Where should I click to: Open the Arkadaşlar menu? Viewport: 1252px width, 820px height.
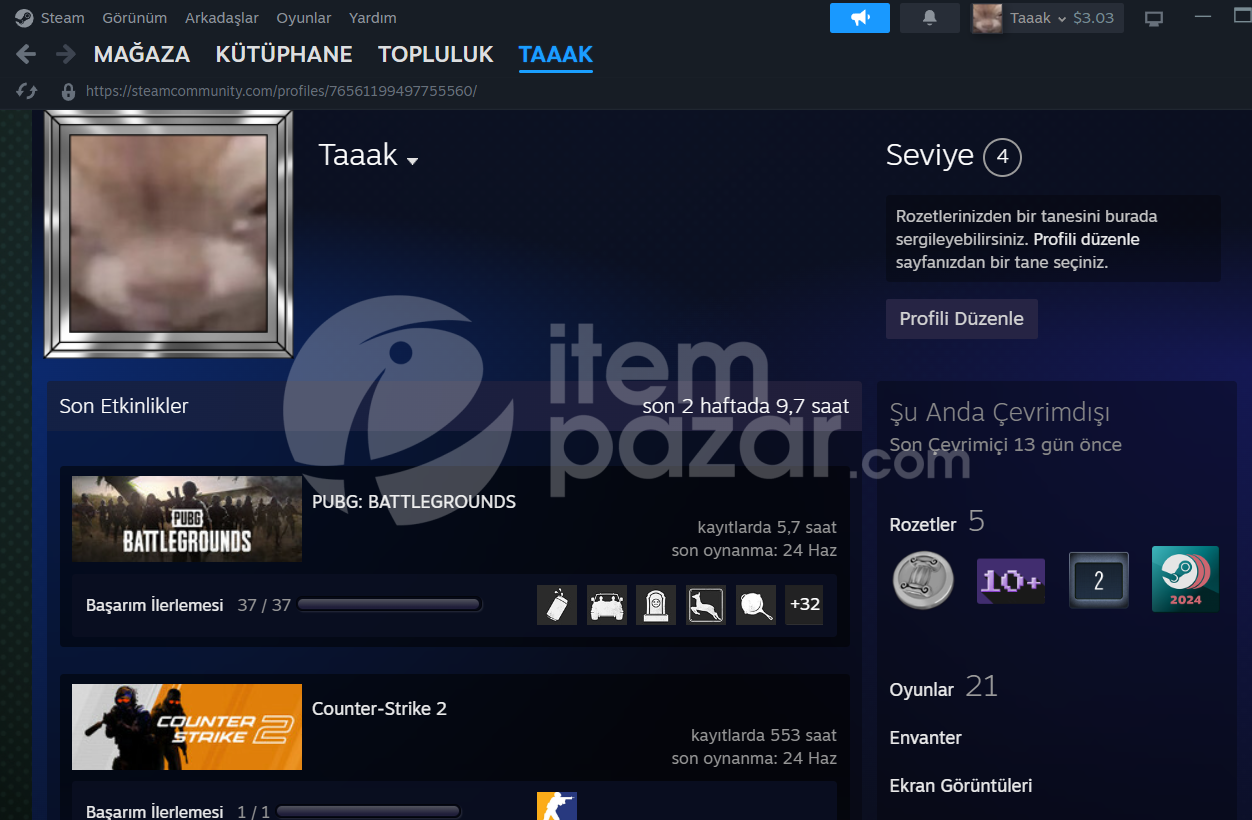[222, 18]
